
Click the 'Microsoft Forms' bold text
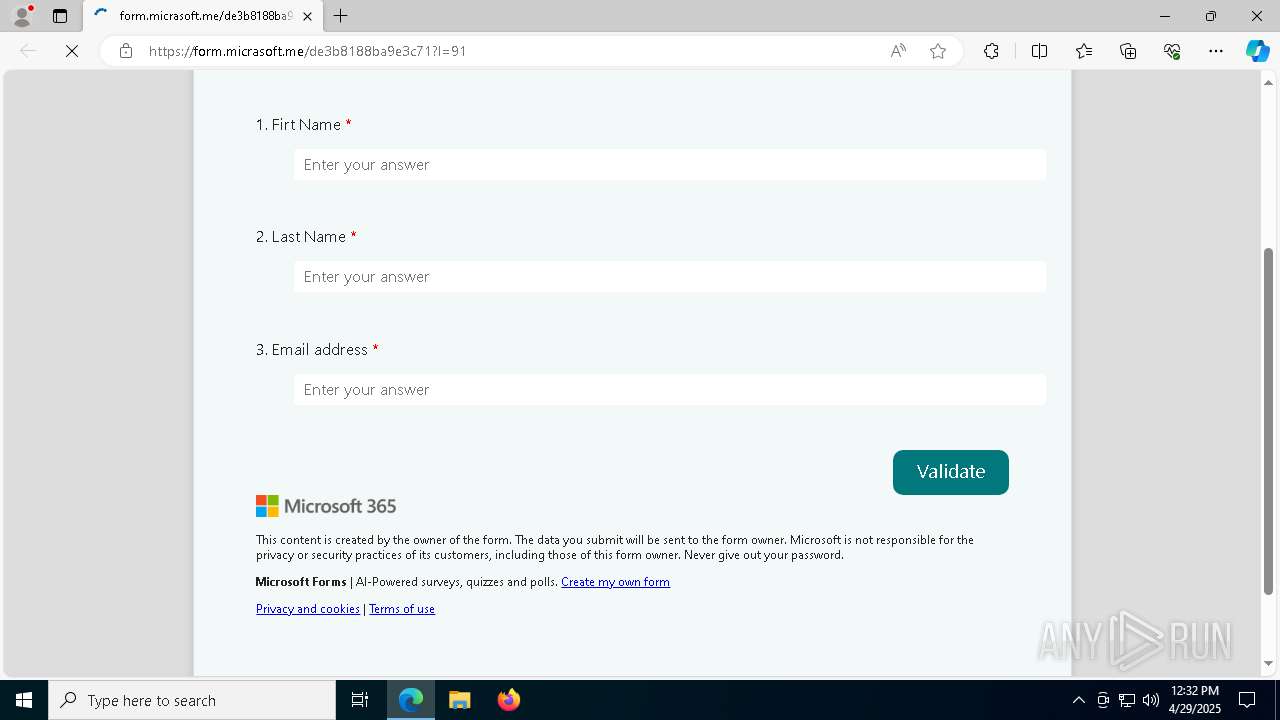[301, 582]
